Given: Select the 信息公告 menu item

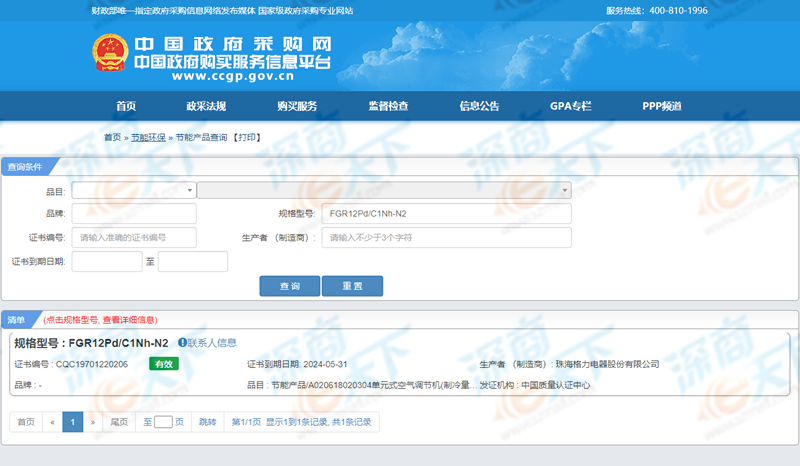Looking at the screenshot, I should (479, 106).
